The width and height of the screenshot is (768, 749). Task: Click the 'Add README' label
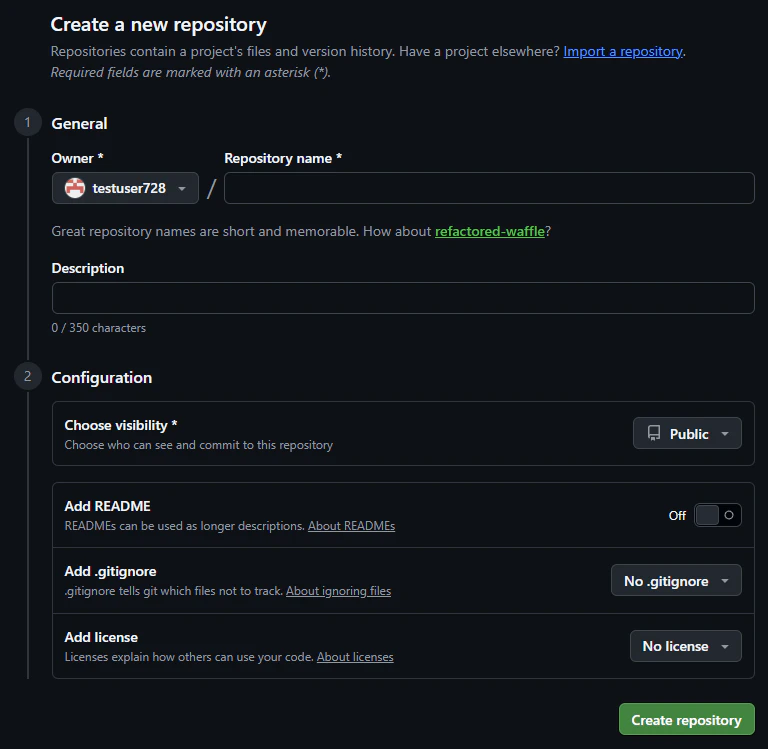click(107, 507)
